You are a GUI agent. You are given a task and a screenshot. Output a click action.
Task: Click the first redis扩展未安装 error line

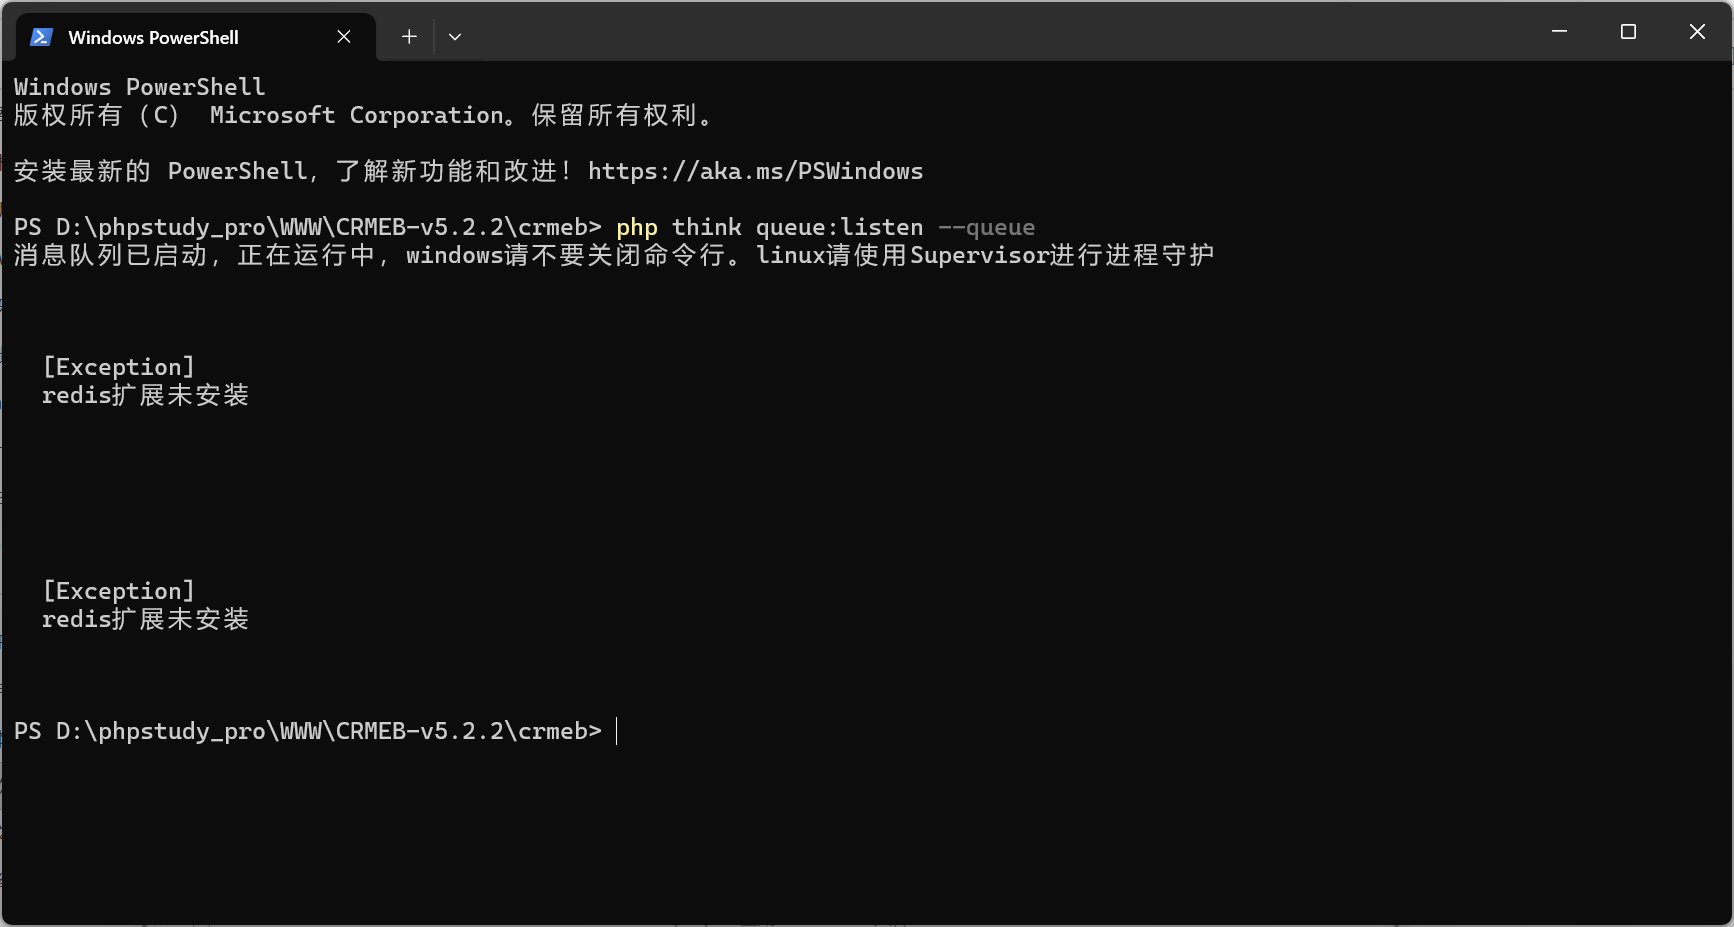point(145,395)
